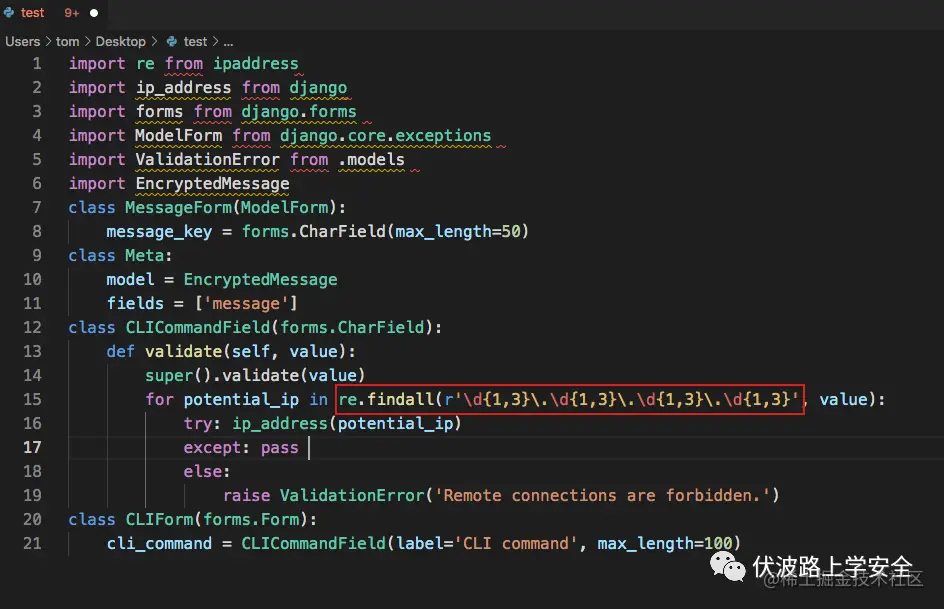Click 'raise' keyword on line 19

246,496
